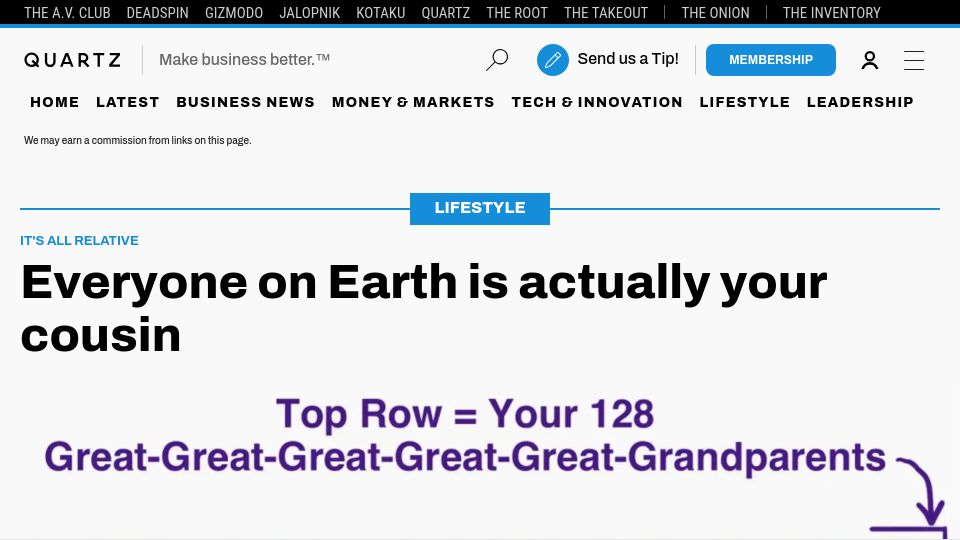Click the article headline about cousins

click(x=424, y=309)
